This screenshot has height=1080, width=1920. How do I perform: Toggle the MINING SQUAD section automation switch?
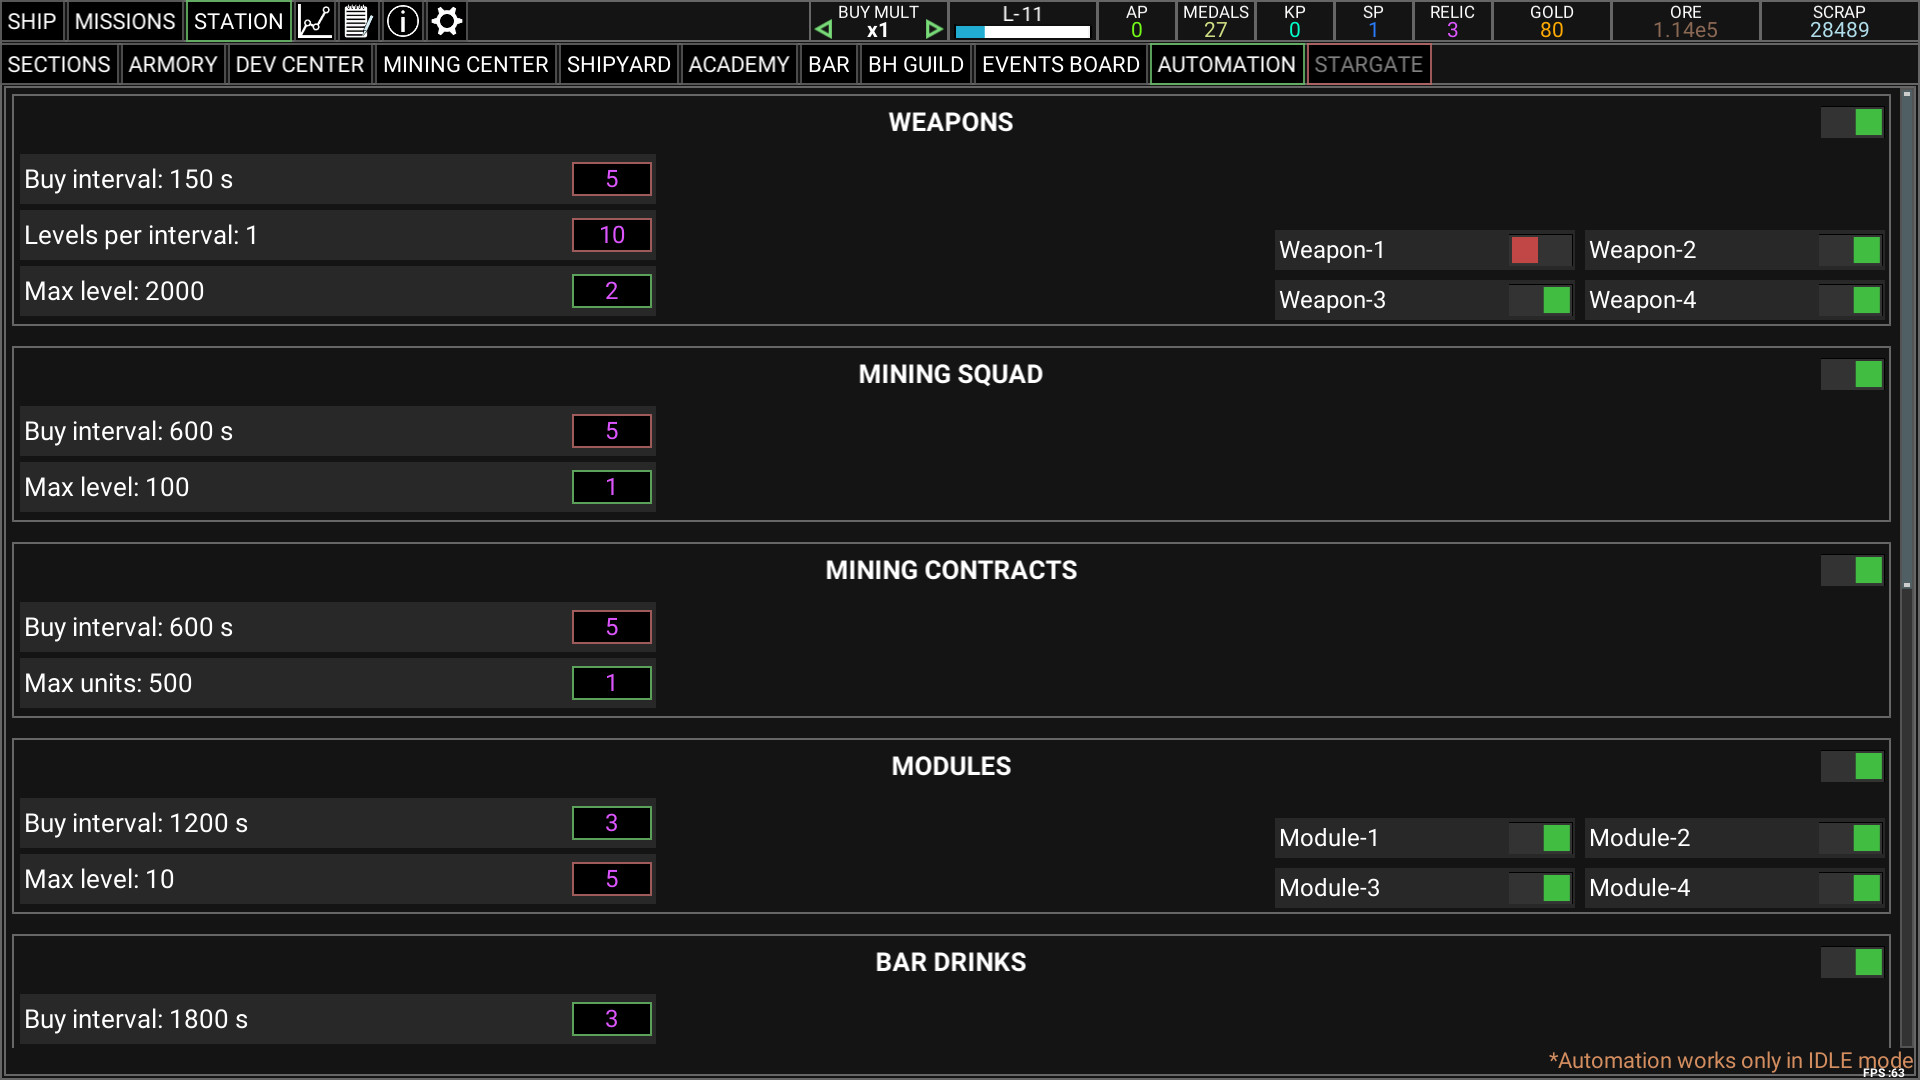(1852, 374)
